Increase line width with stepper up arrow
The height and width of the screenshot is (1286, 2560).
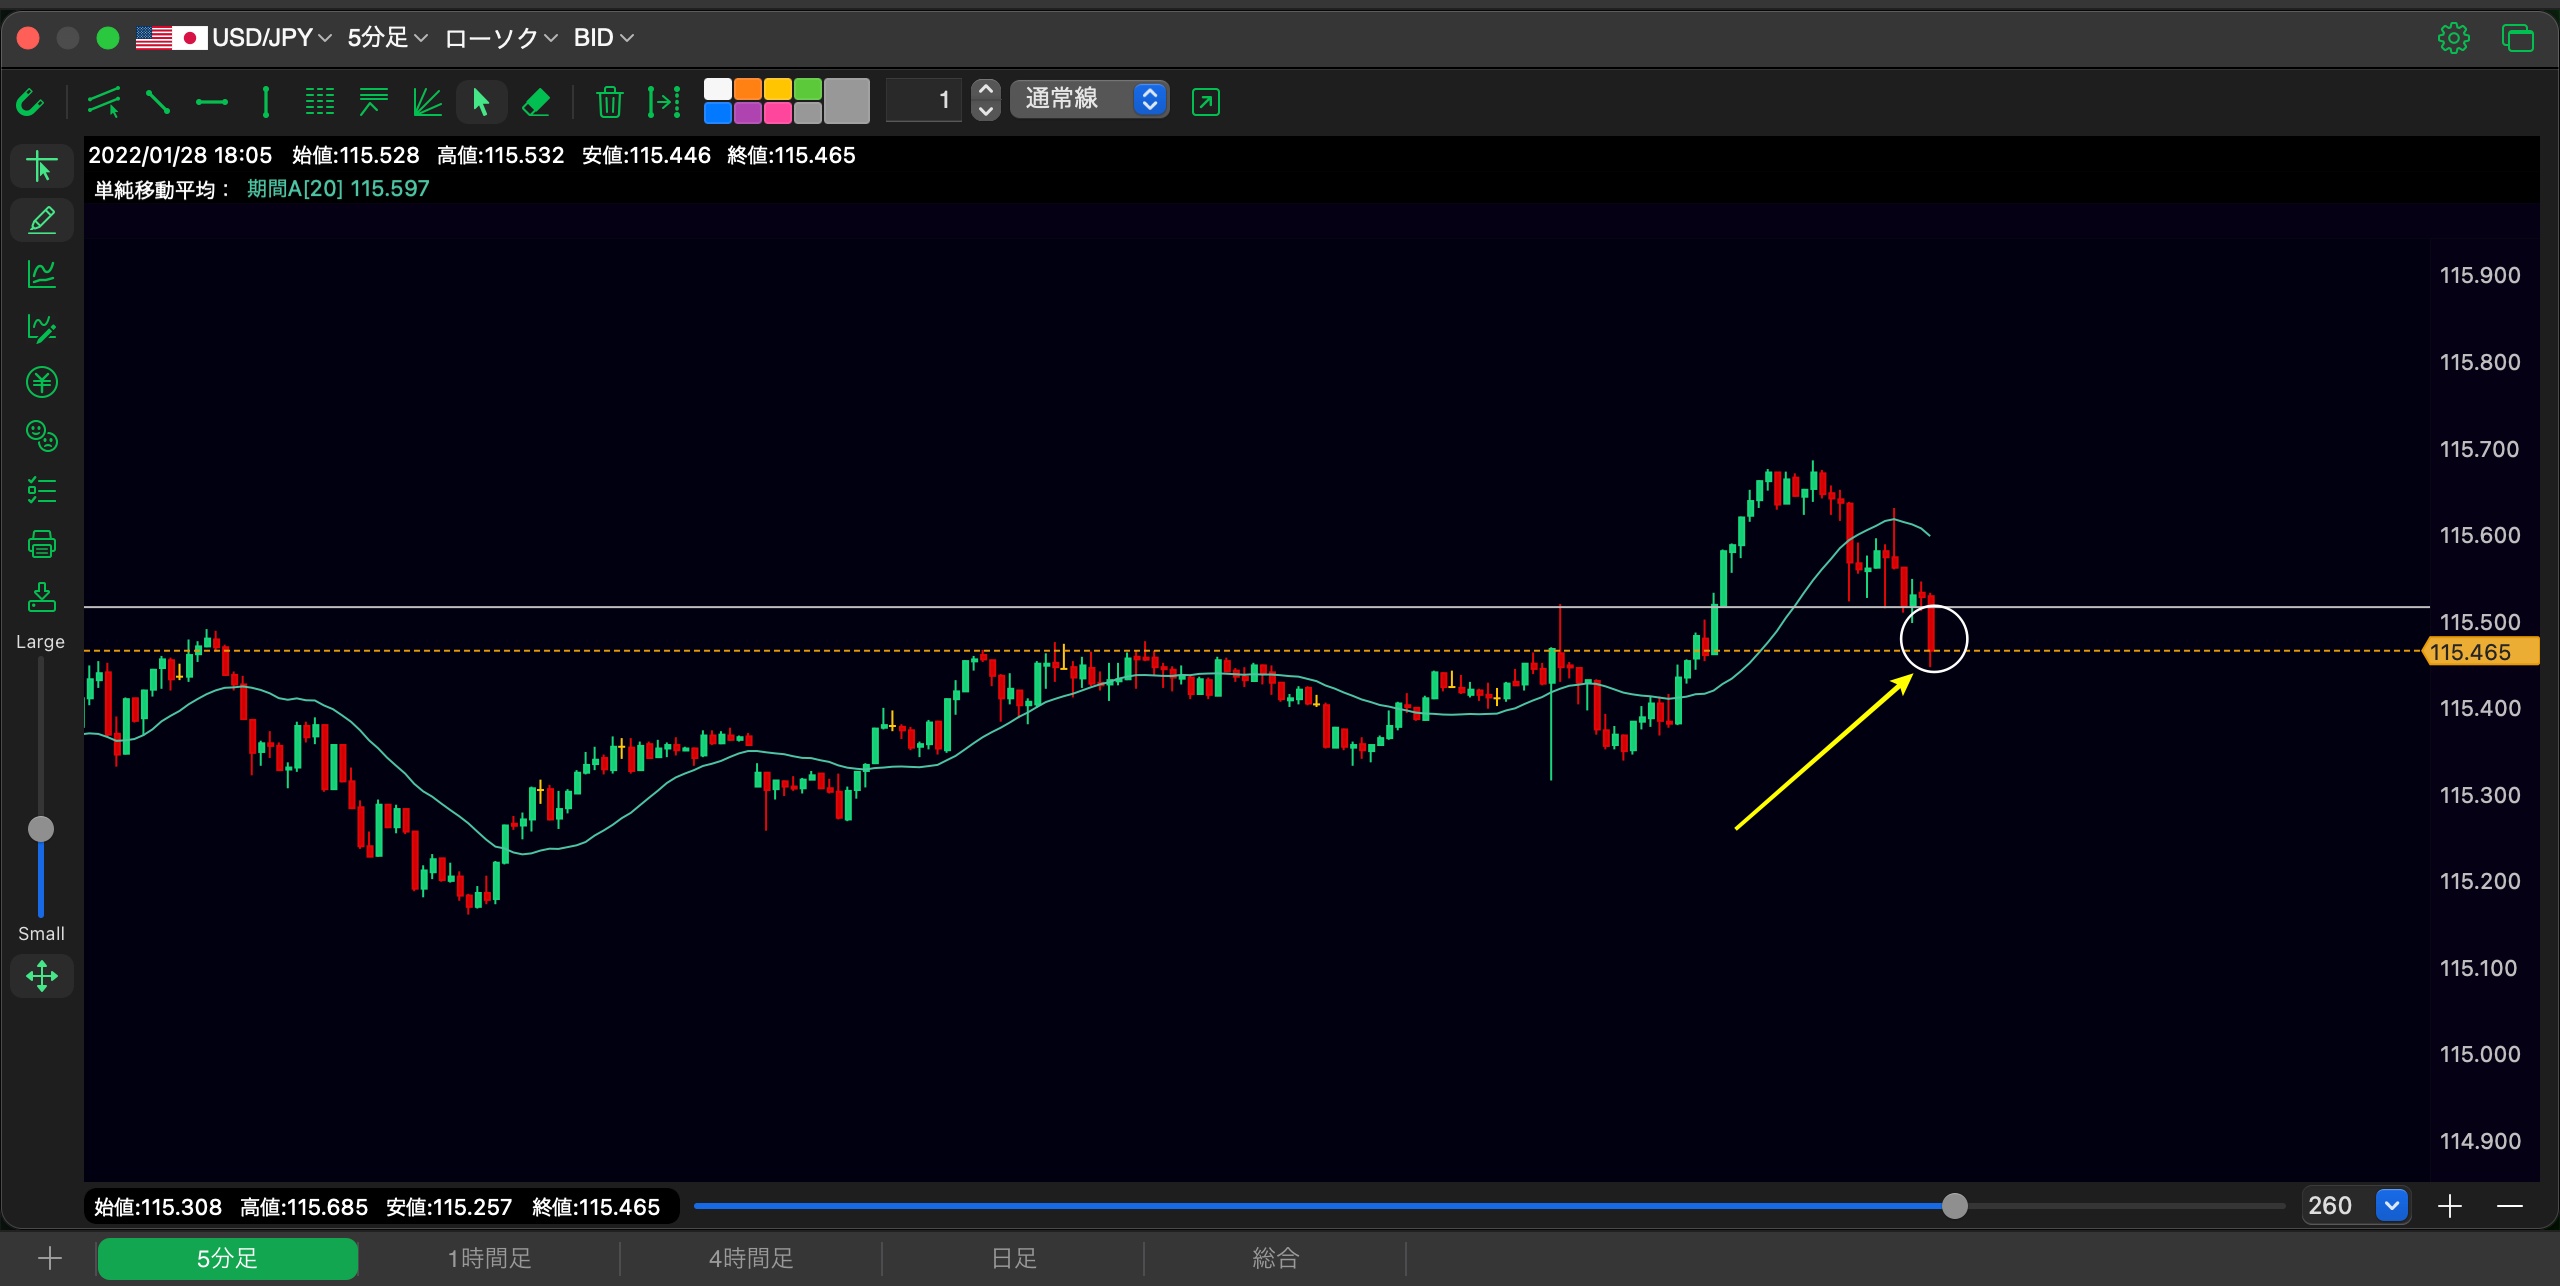[986, 90]
